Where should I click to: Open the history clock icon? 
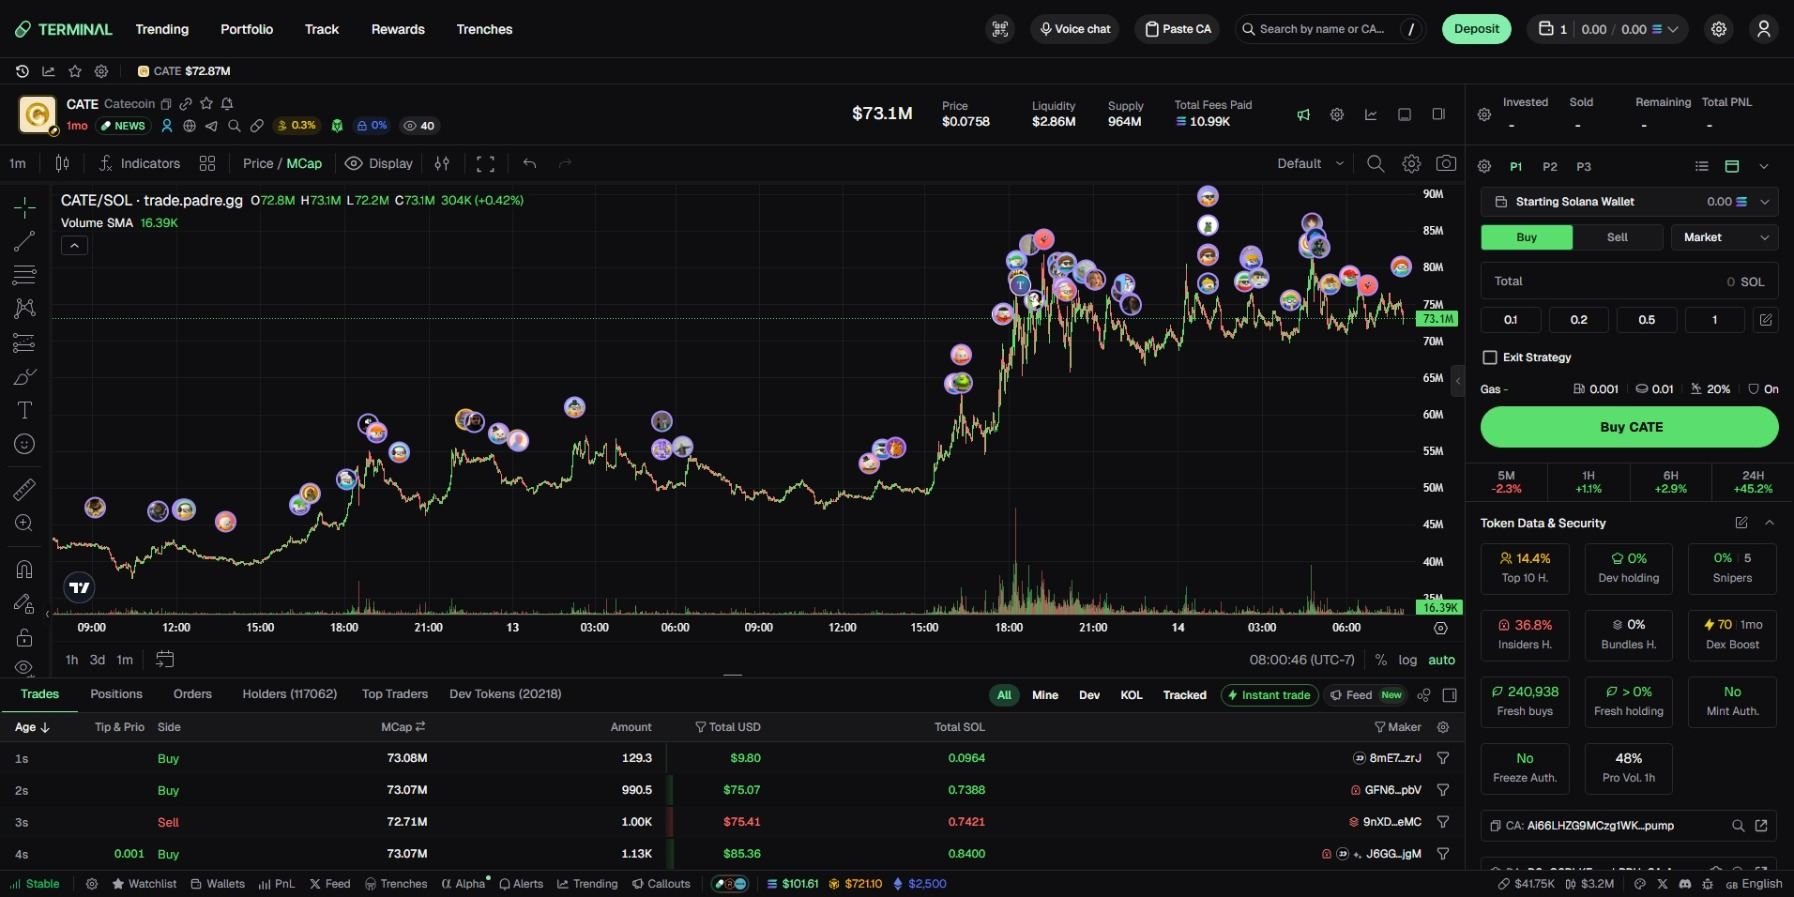pyautogui.click(x=22, y=71)
